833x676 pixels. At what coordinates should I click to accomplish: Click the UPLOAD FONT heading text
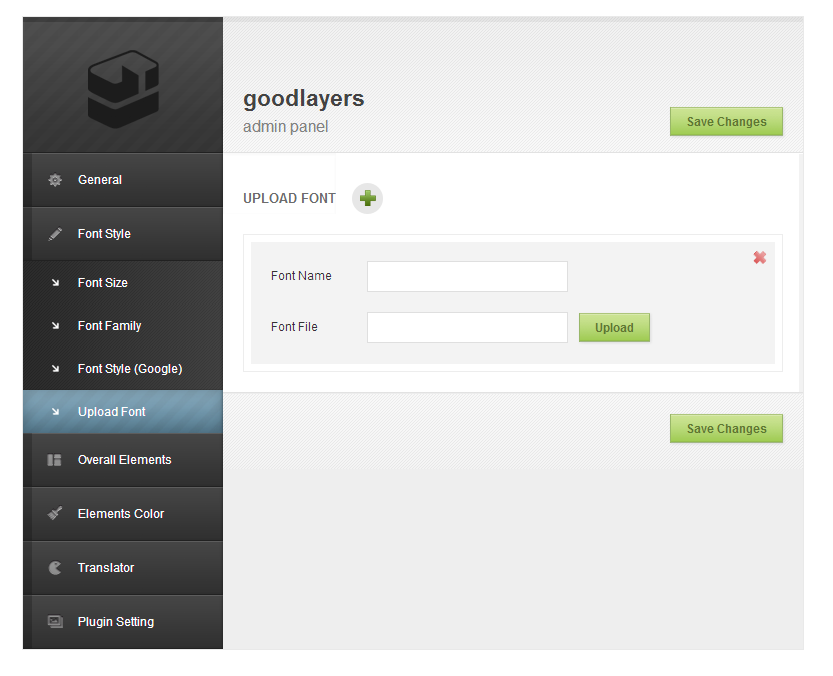coord(289,199)
